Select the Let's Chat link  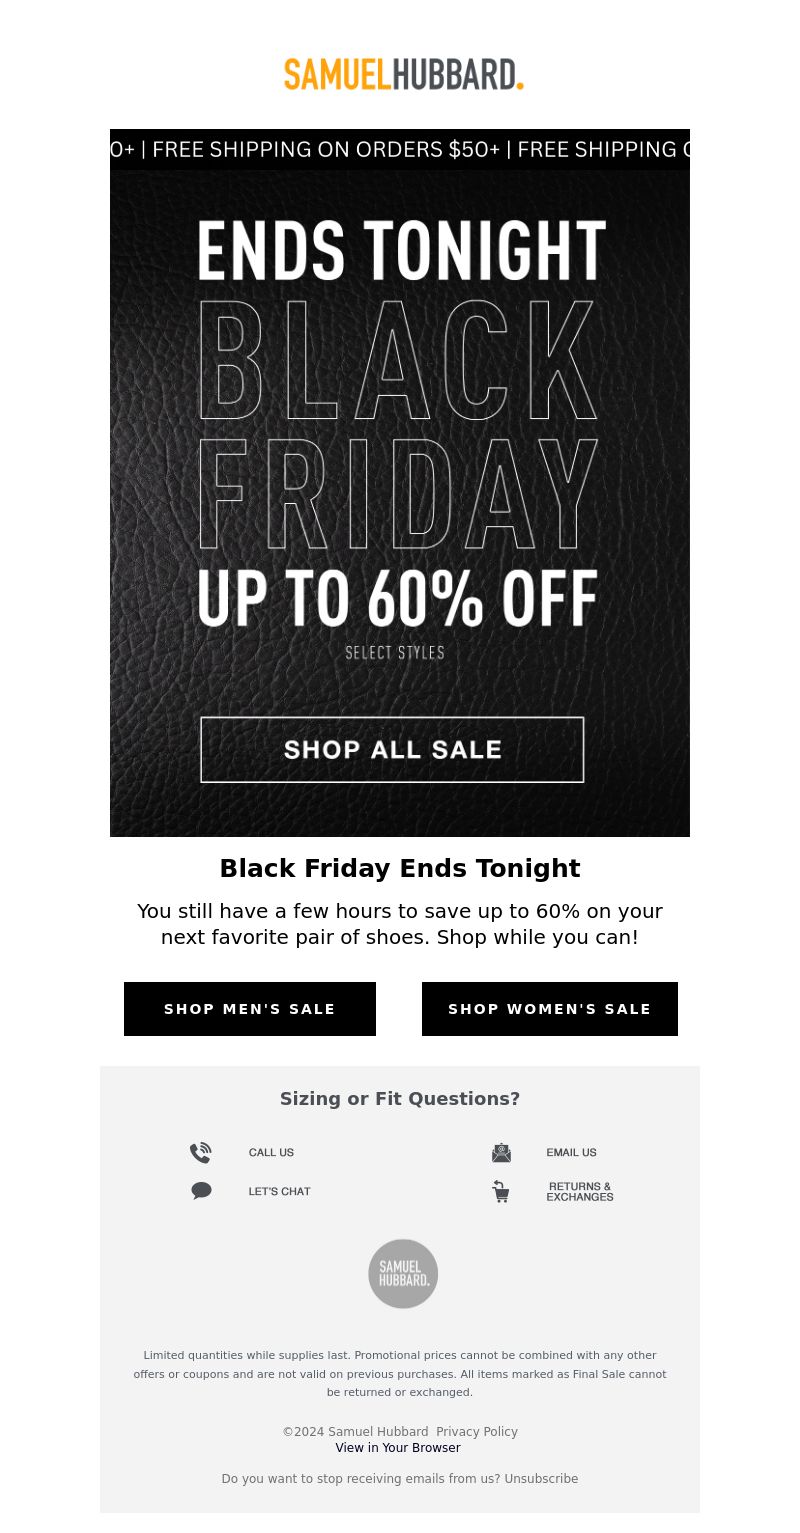click(280, 1191)
